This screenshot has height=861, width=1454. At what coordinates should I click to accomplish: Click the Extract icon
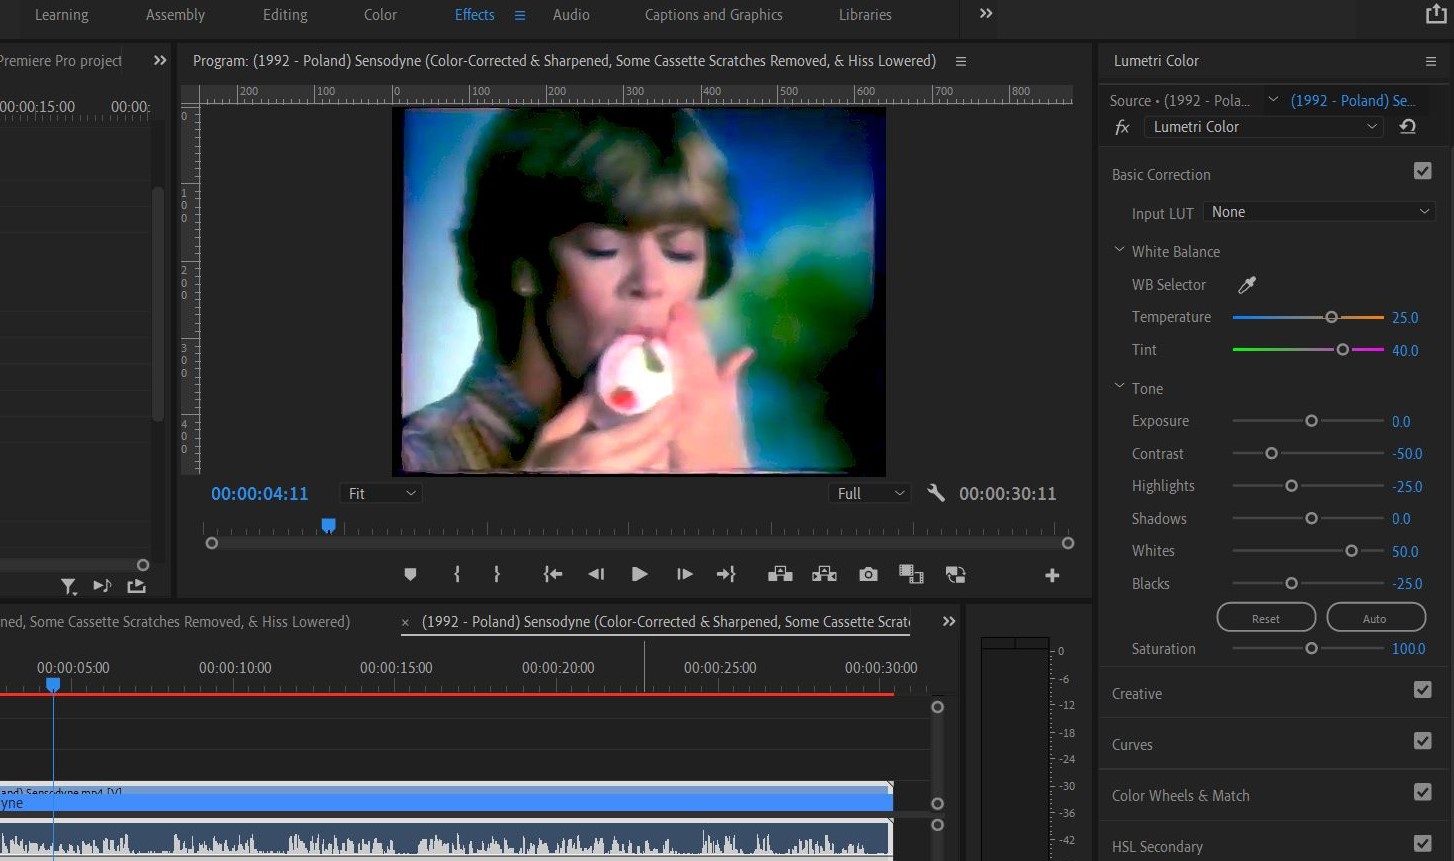(824, 574)
